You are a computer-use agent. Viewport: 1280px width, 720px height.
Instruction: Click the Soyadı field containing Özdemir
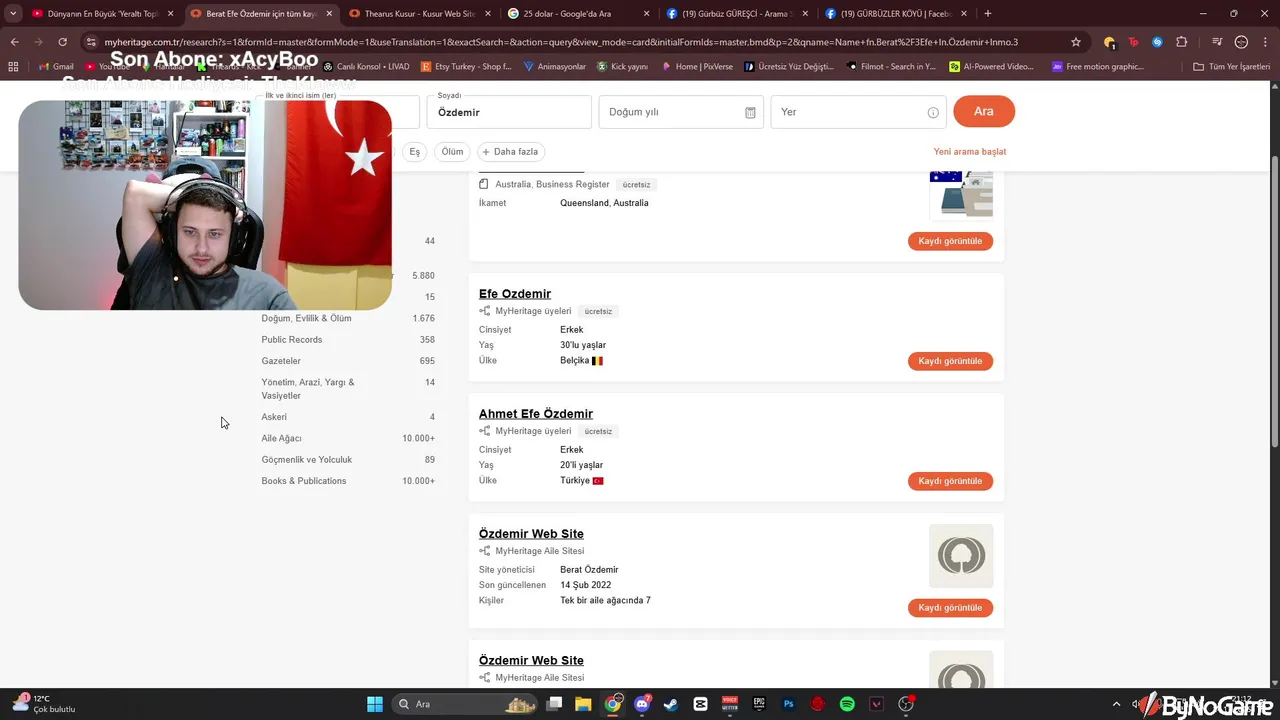(x=509, y=112)
